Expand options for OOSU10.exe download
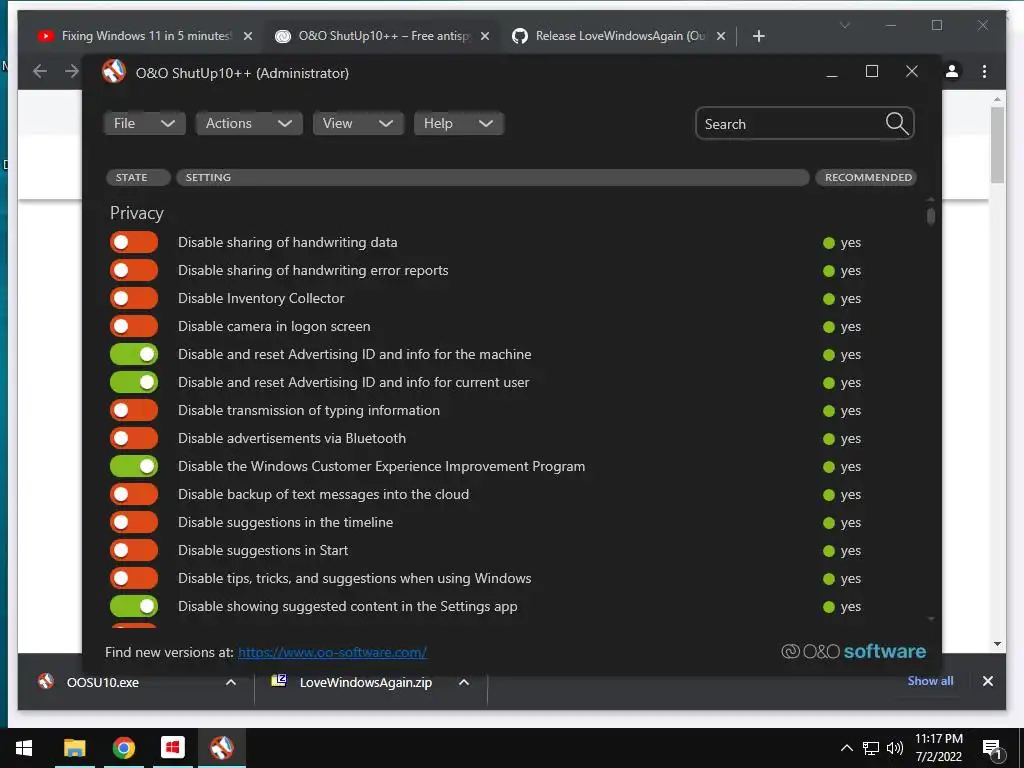 pos(231,682)
